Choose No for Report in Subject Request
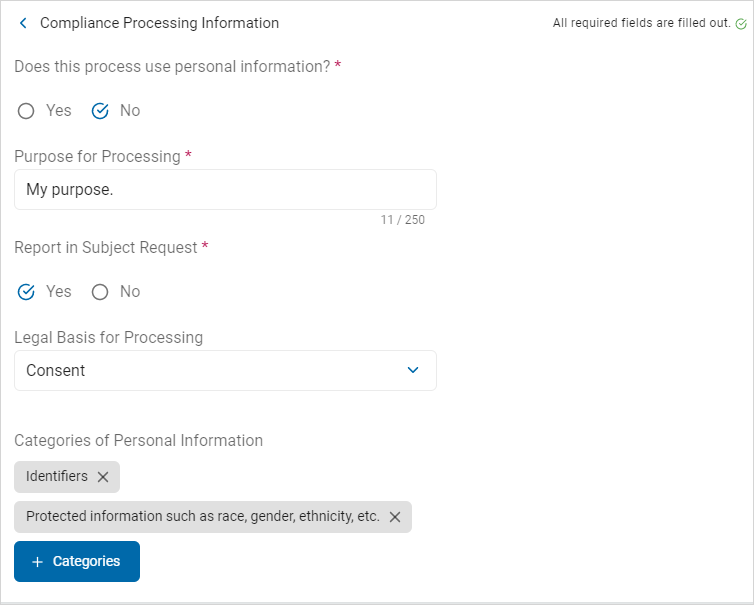Image resolution: width=754 pixels, height=605 pixels. point(100,292)
